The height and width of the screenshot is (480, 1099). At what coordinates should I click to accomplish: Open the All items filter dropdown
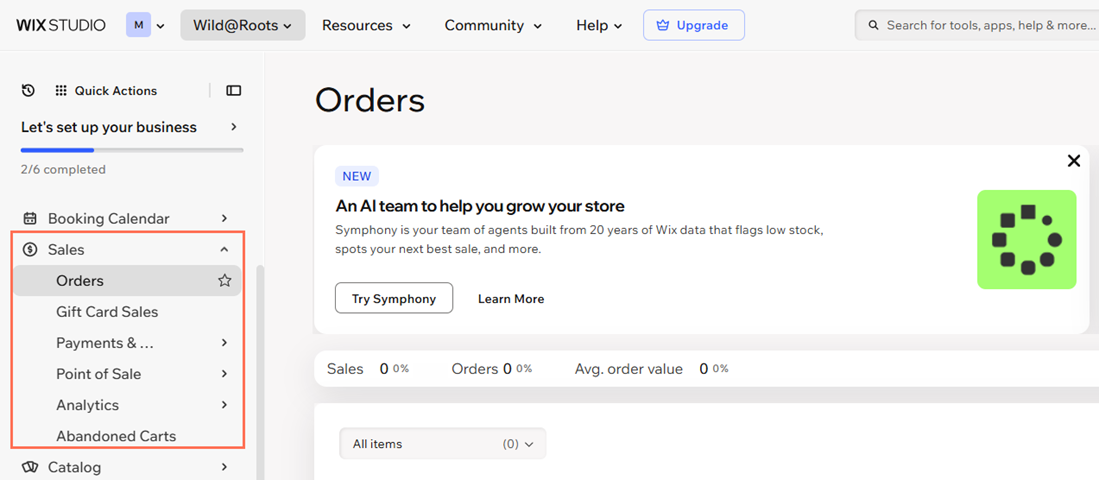[442, 444]
